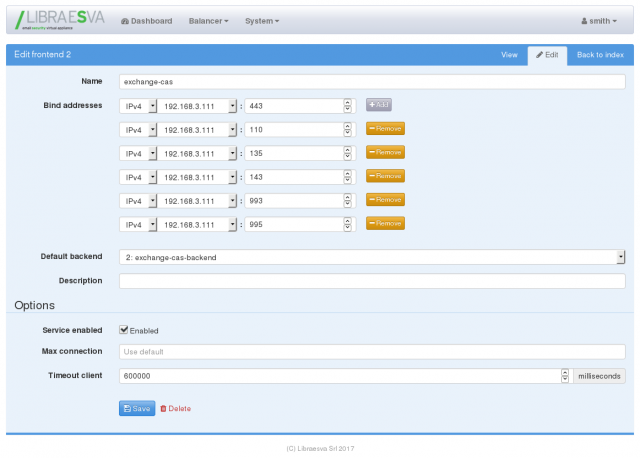Switch to the View tab
This screenshot has height=458, width=640.
(x=509, y=55)
